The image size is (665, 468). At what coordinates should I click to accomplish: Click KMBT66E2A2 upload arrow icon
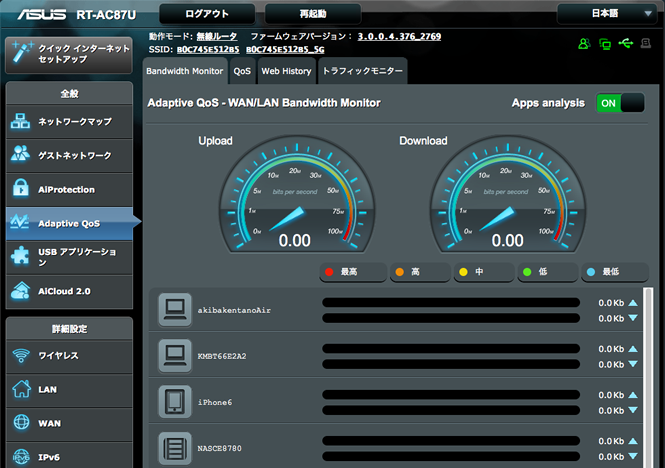[x=633, y=349]
